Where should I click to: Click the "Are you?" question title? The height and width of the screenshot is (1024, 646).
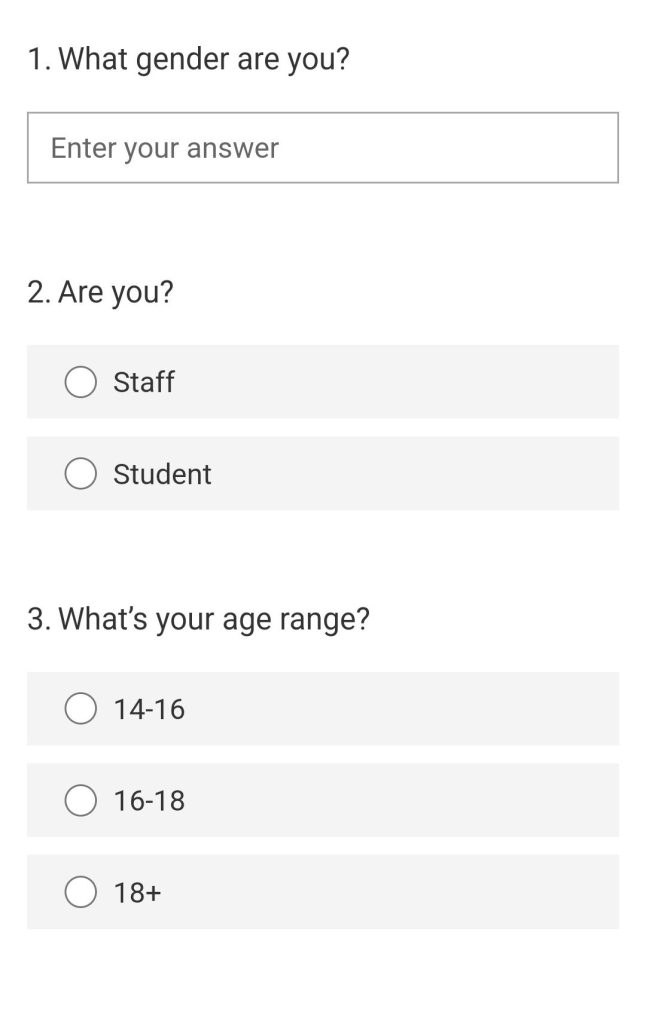[116, 293]
